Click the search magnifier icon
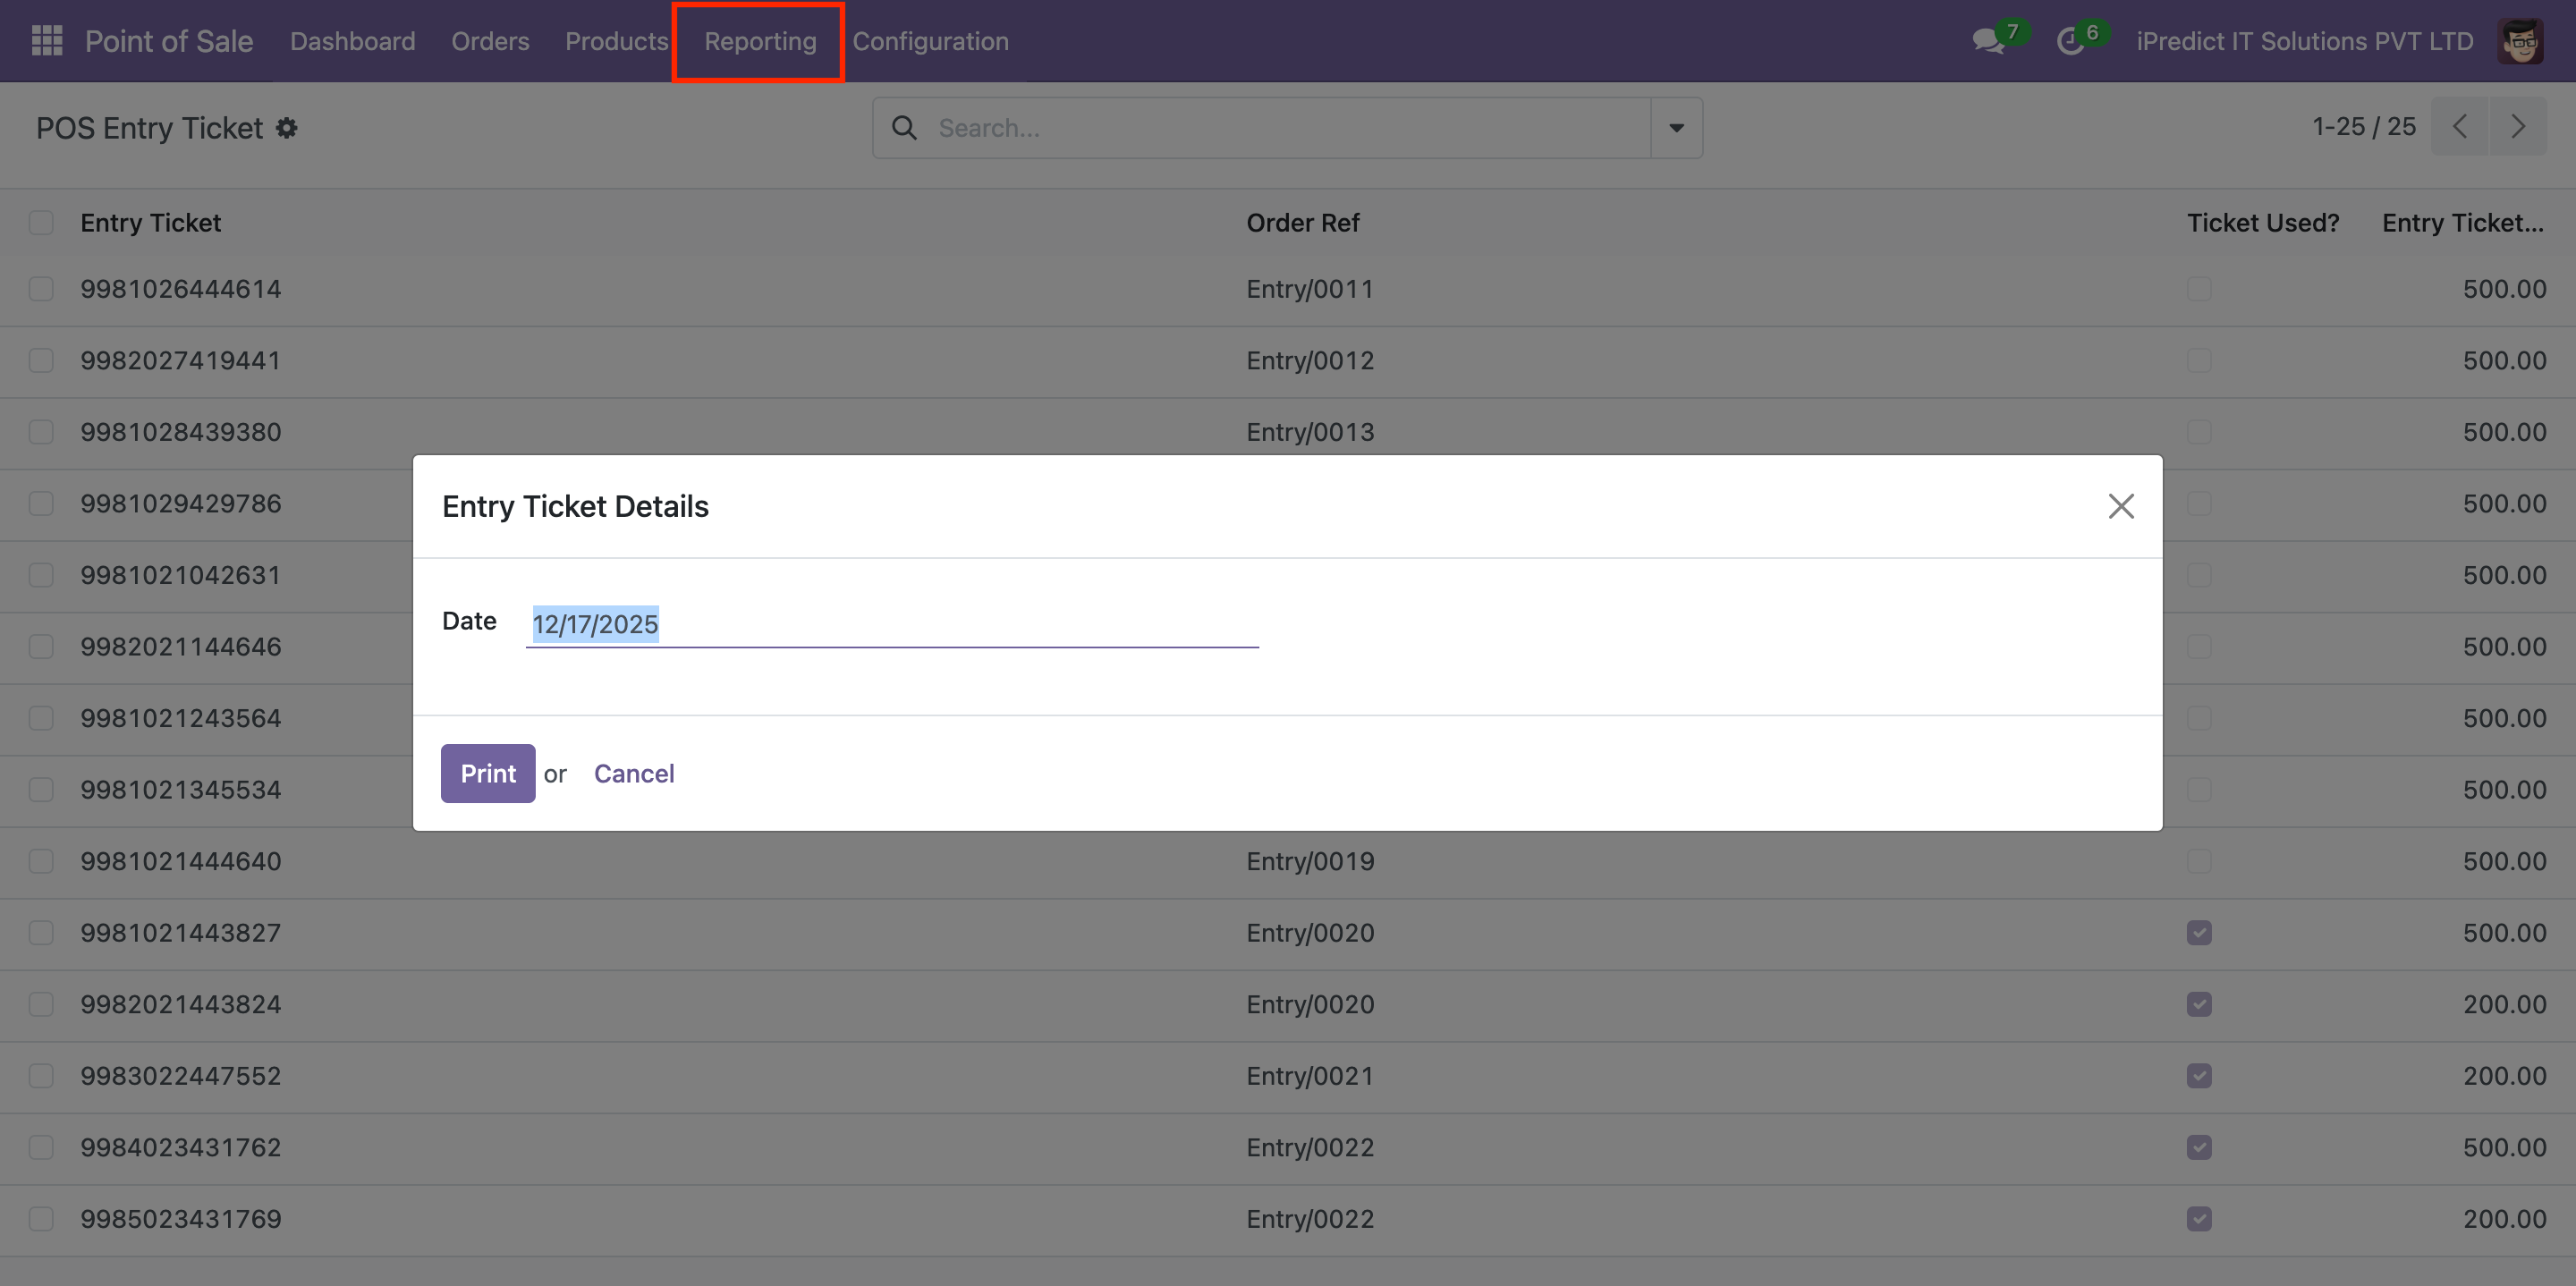This screenshot has height=1286, width=2576. [x=904, y=128]
